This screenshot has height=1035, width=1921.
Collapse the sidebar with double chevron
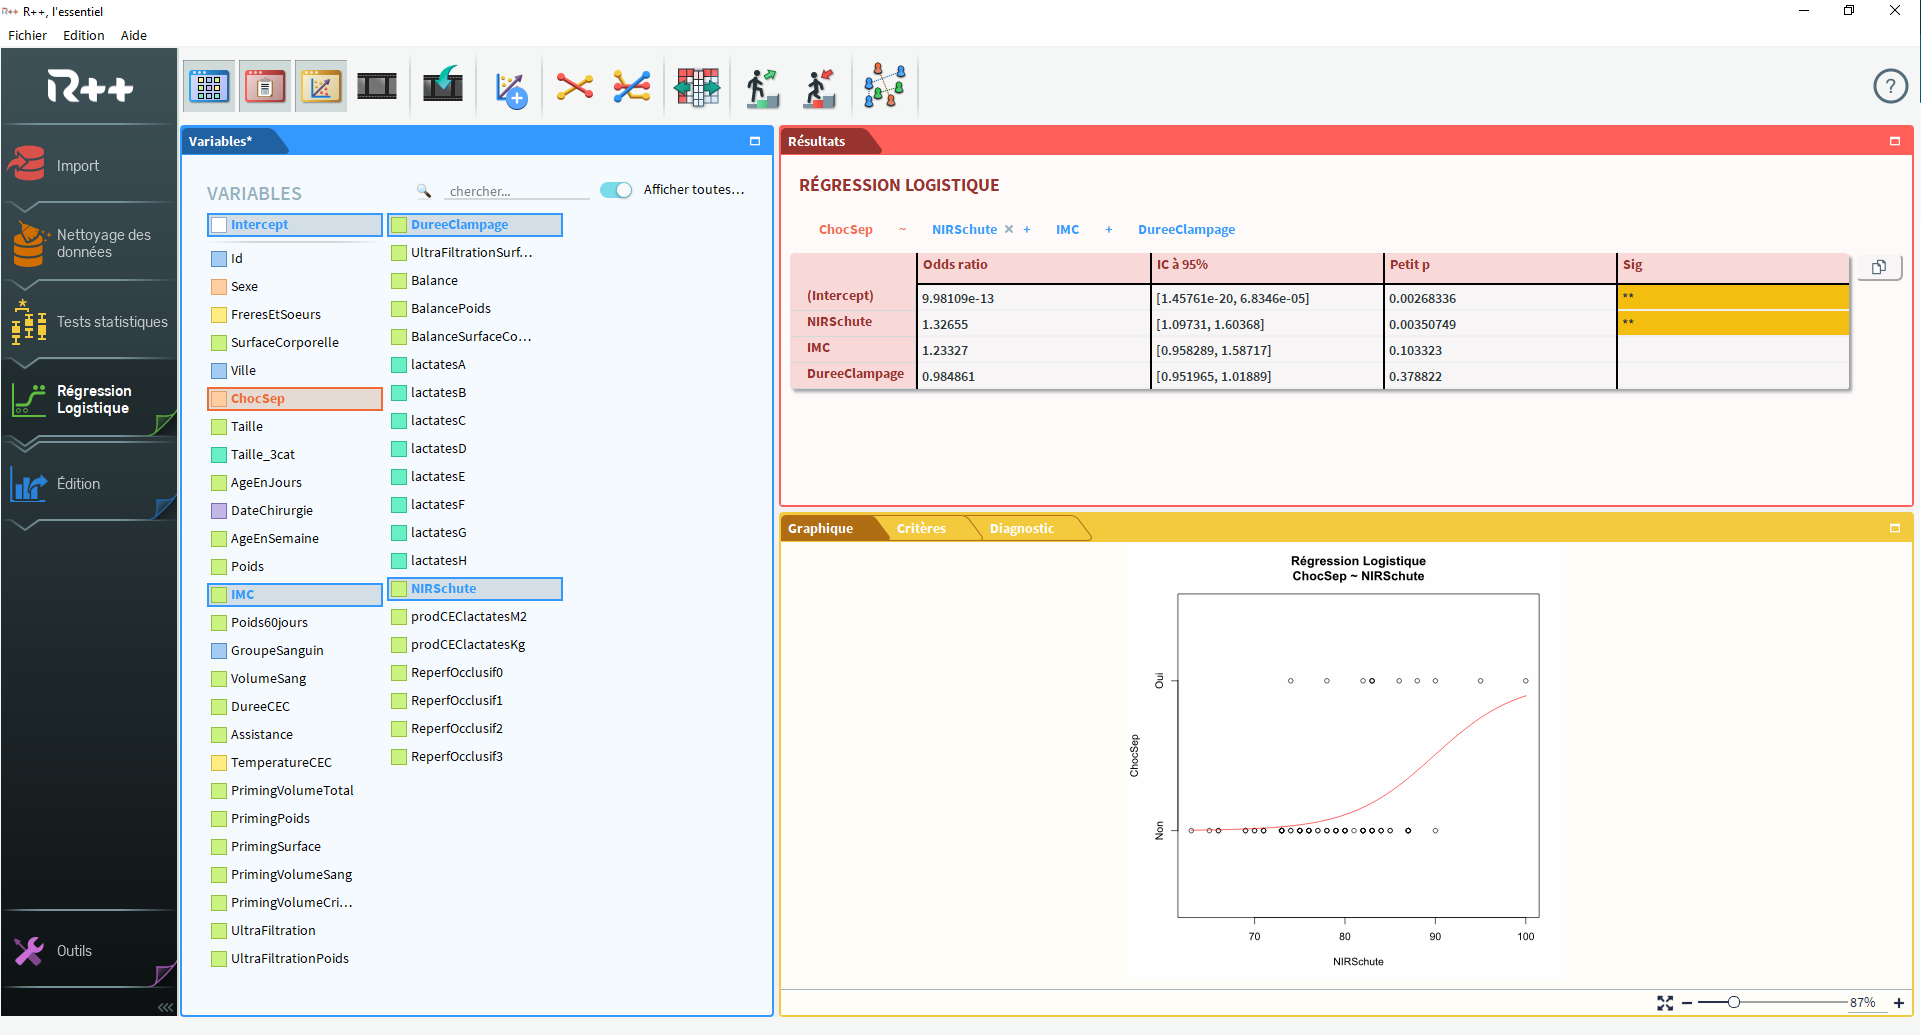[x=165, y=1007]
